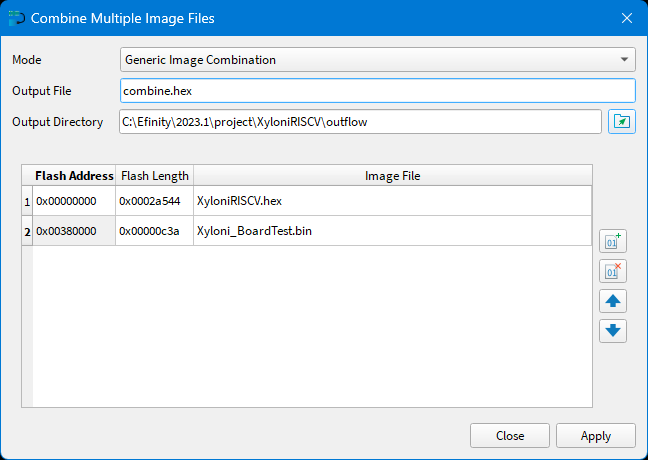The image size is (648, 460).
Task: Open the Mode dropdown list
Action: [x=377, y=60]
